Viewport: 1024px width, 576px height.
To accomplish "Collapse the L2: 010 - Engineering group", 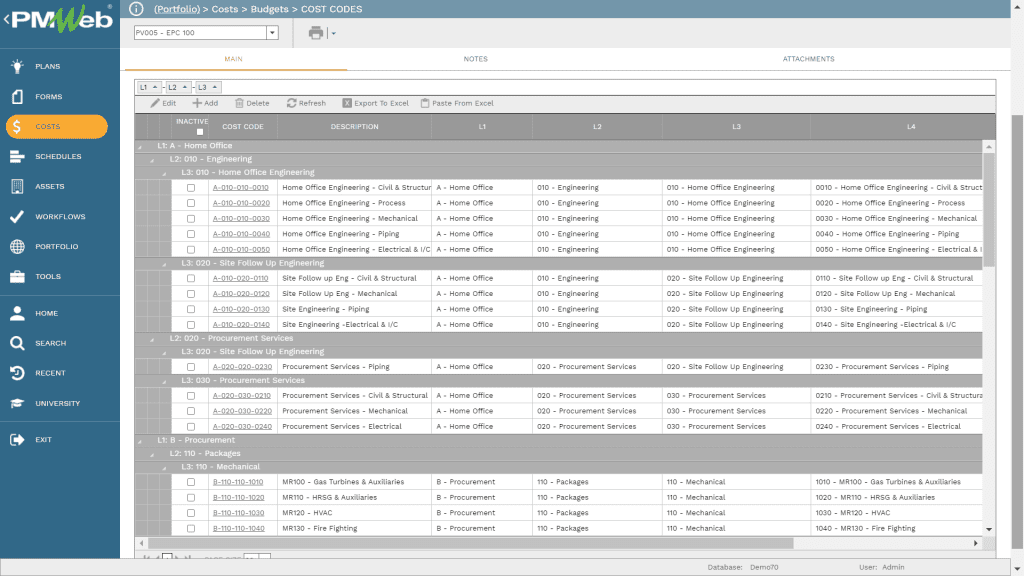I will click(152, 160).
